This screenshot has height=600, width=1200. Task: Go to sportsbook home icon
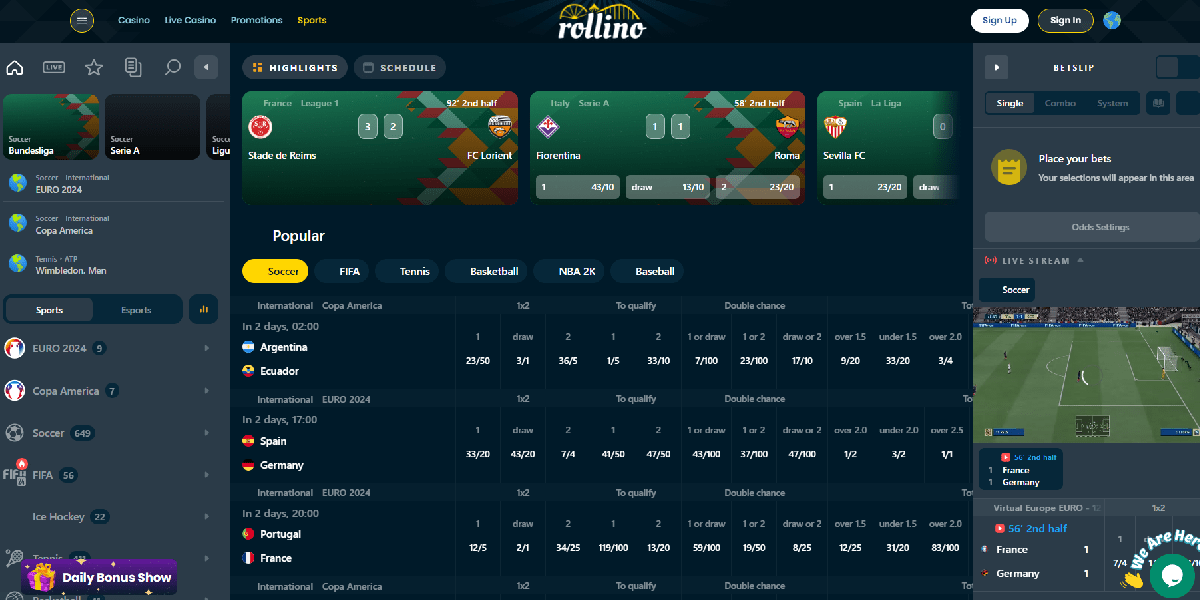[x=15, y=68]
